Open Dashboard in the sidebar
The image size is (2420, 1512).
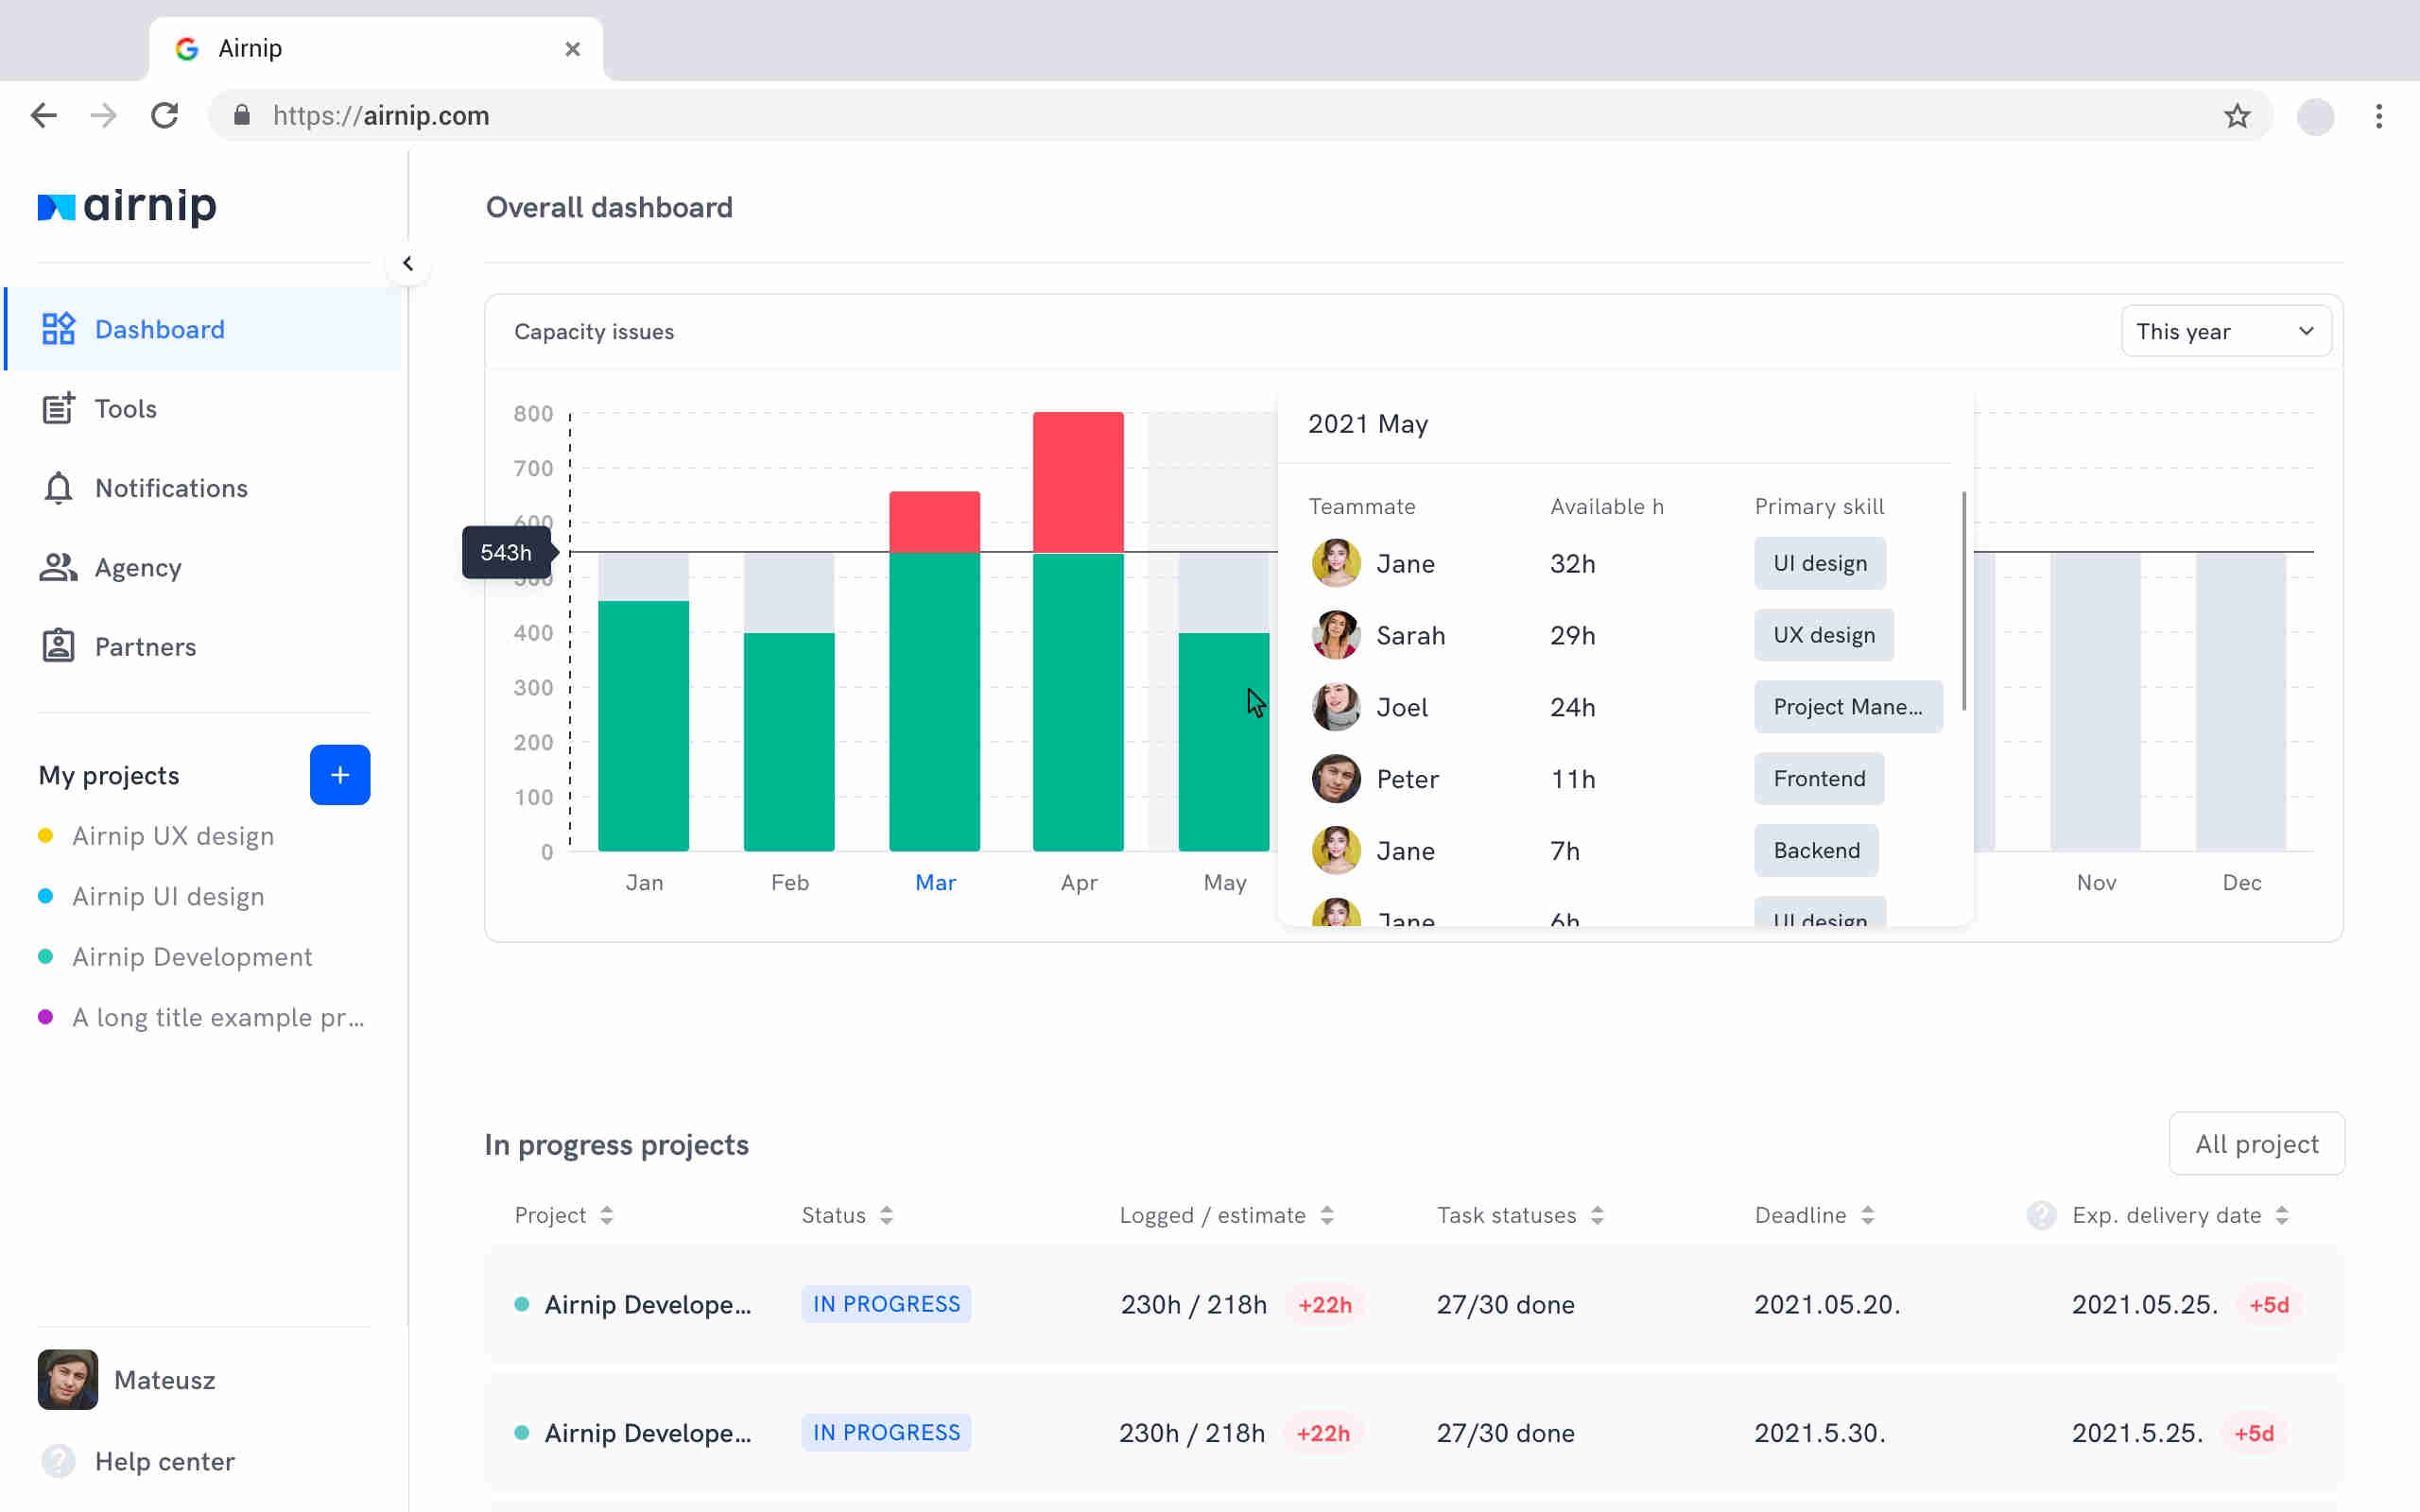(x=204, y=329)
